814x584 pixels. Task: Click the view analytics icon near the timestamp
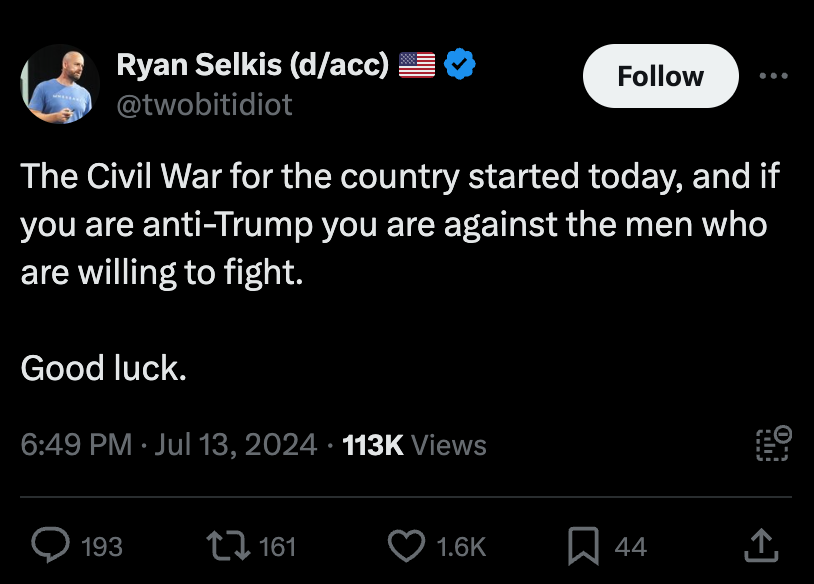click(773, 444)
